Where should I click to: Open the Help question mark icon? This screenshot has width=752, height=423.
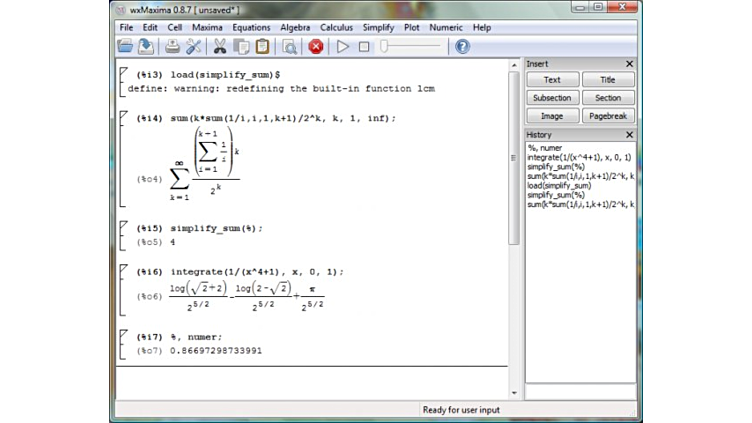(x=462, y=46)
